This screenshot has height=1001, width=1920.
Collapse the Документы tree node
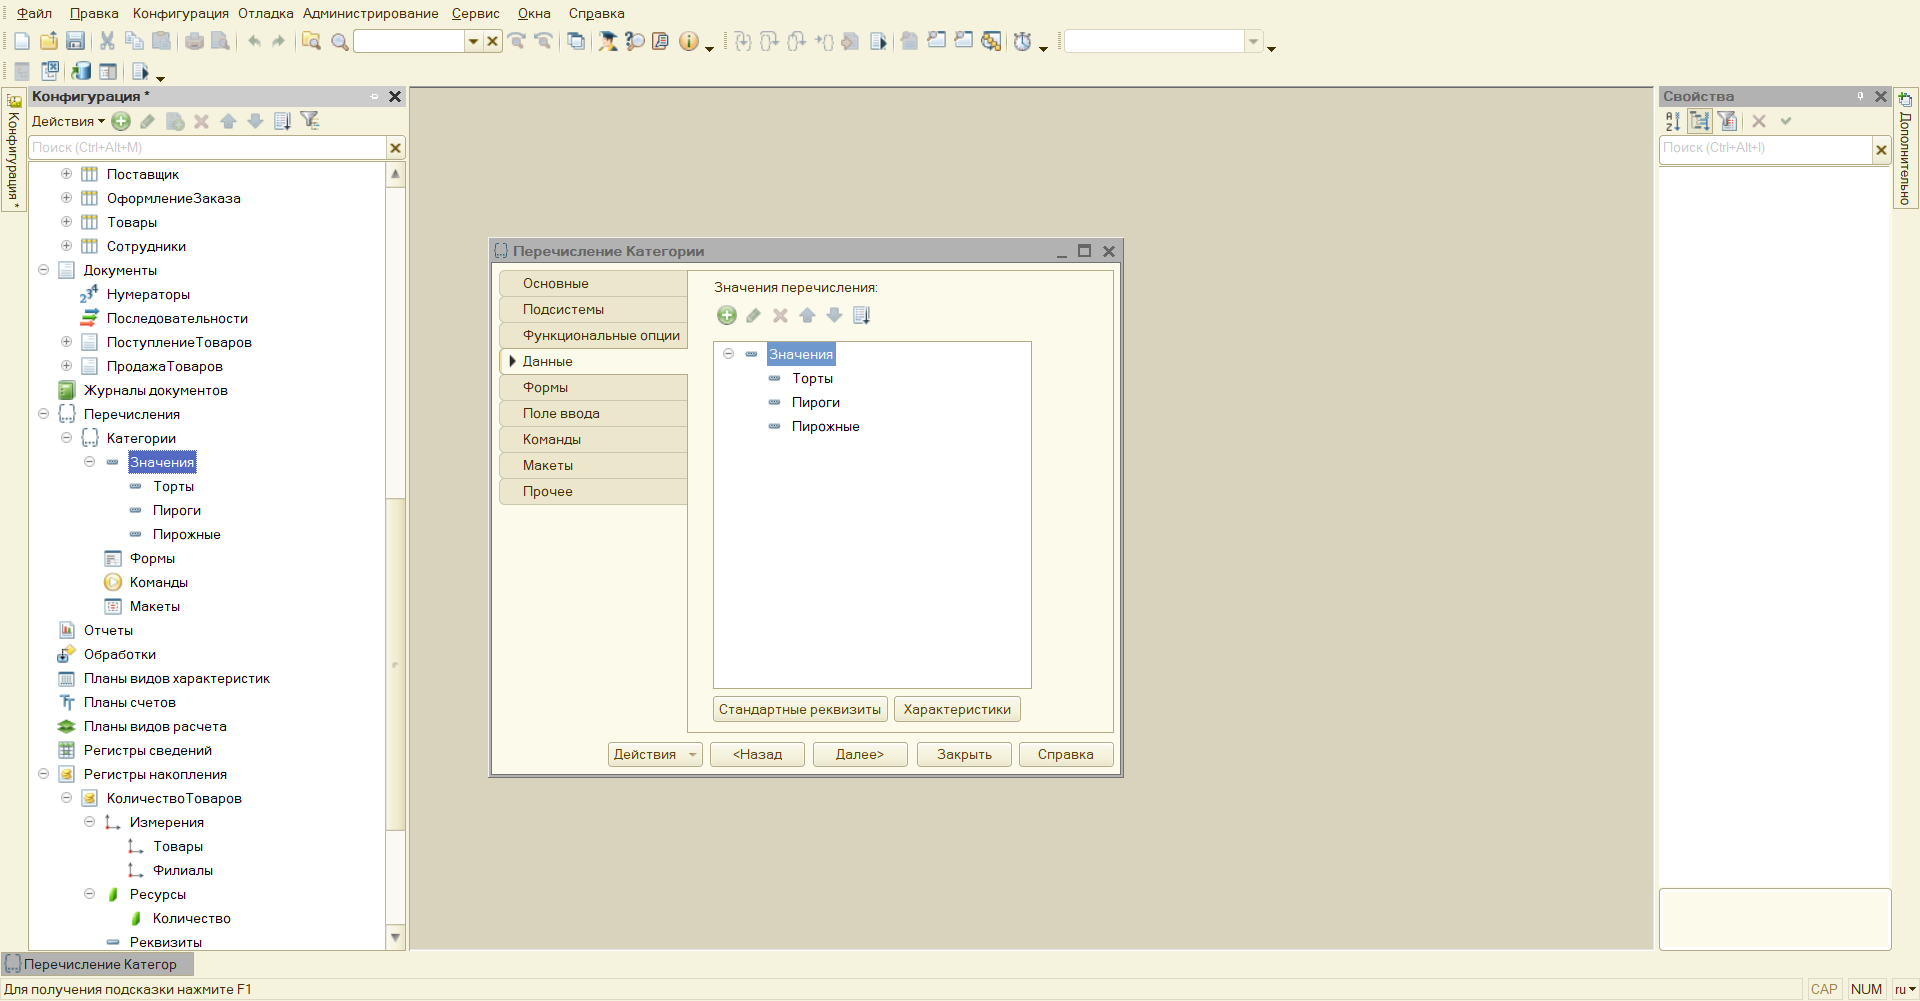[x=43, y=270]
